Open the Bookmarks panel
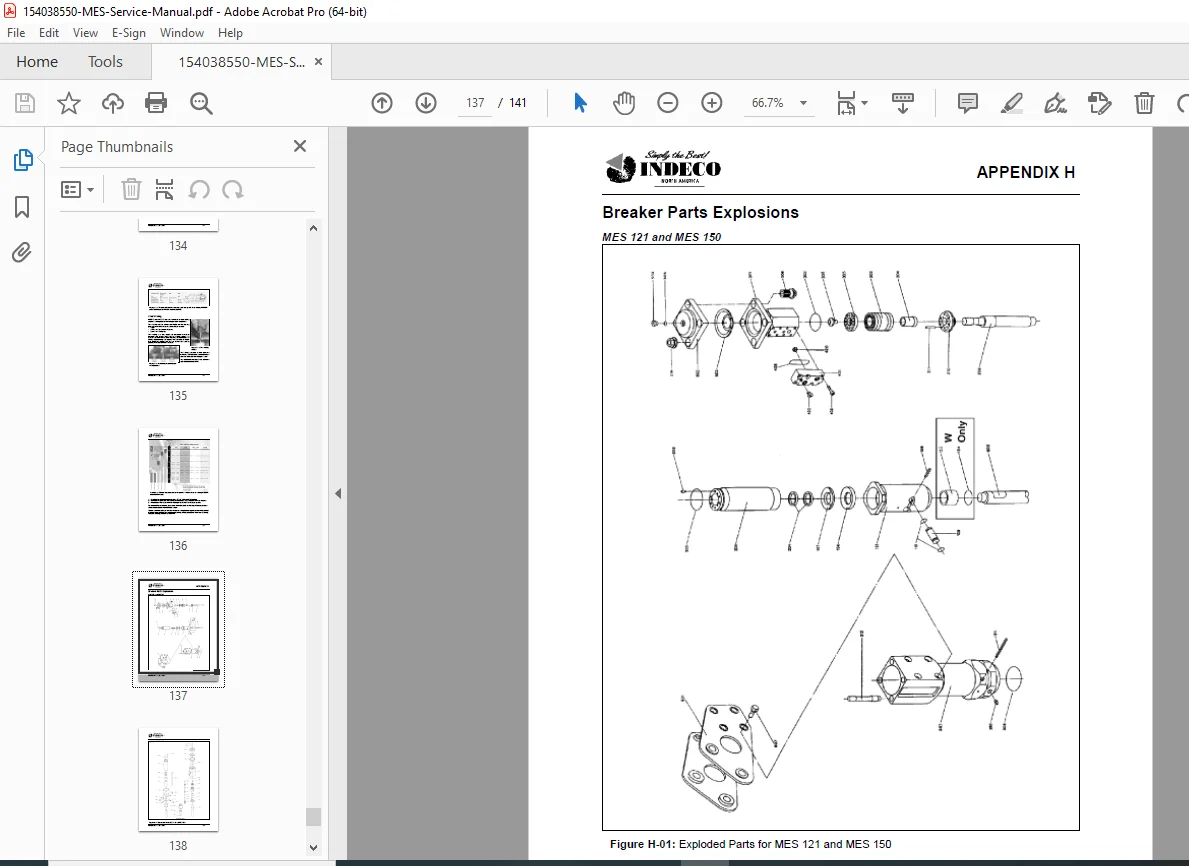Image resolution: width=1189 pixels, height=866 pixels. (22, 206)
